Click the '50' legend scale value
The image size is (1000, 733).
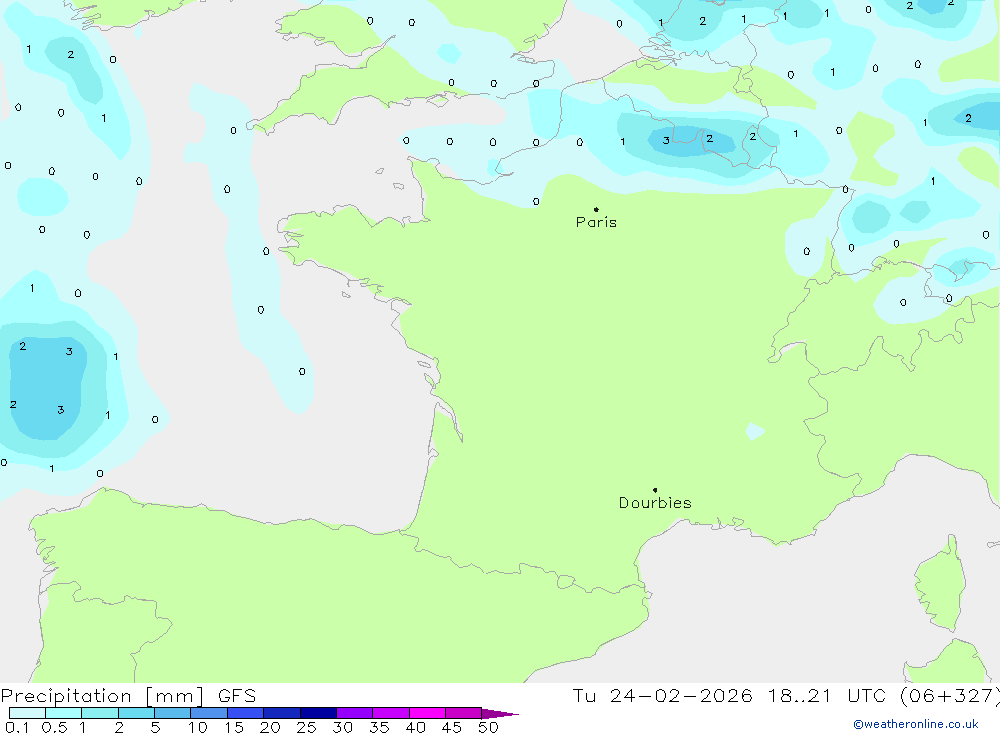click(488, 727)
